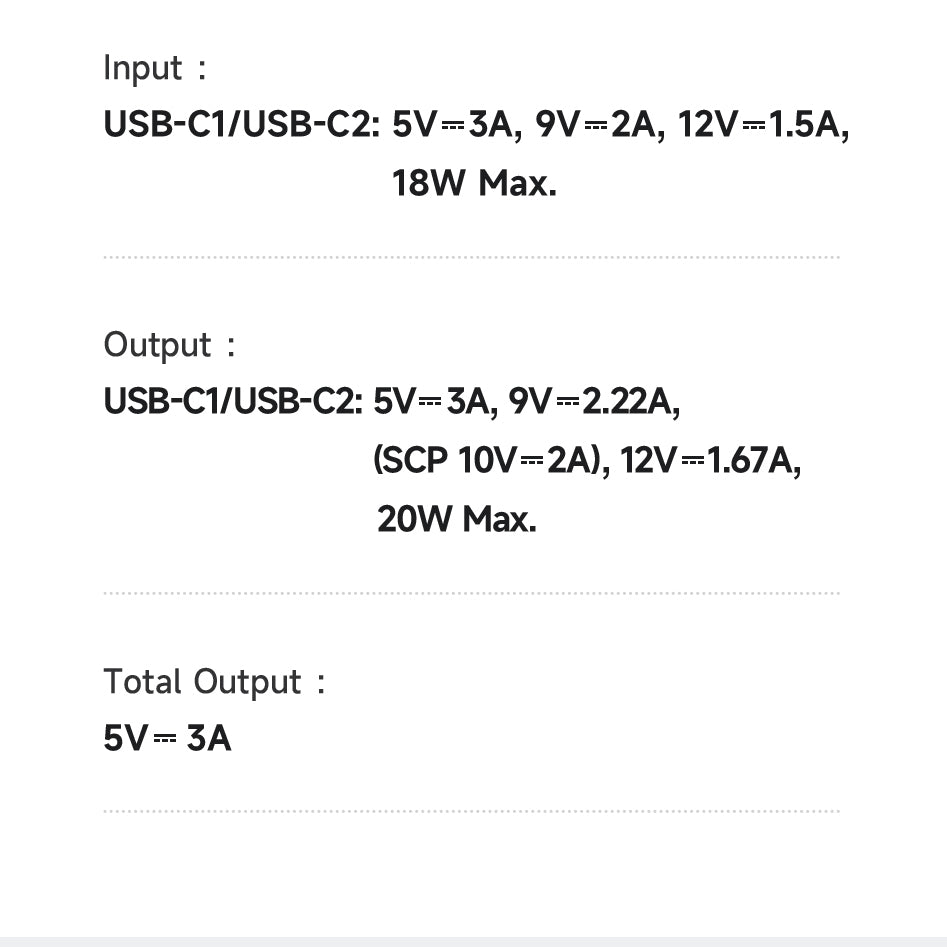Click the 5V 3A total output value
This screenshot has height=947, width=947.
tap(167, 738)
